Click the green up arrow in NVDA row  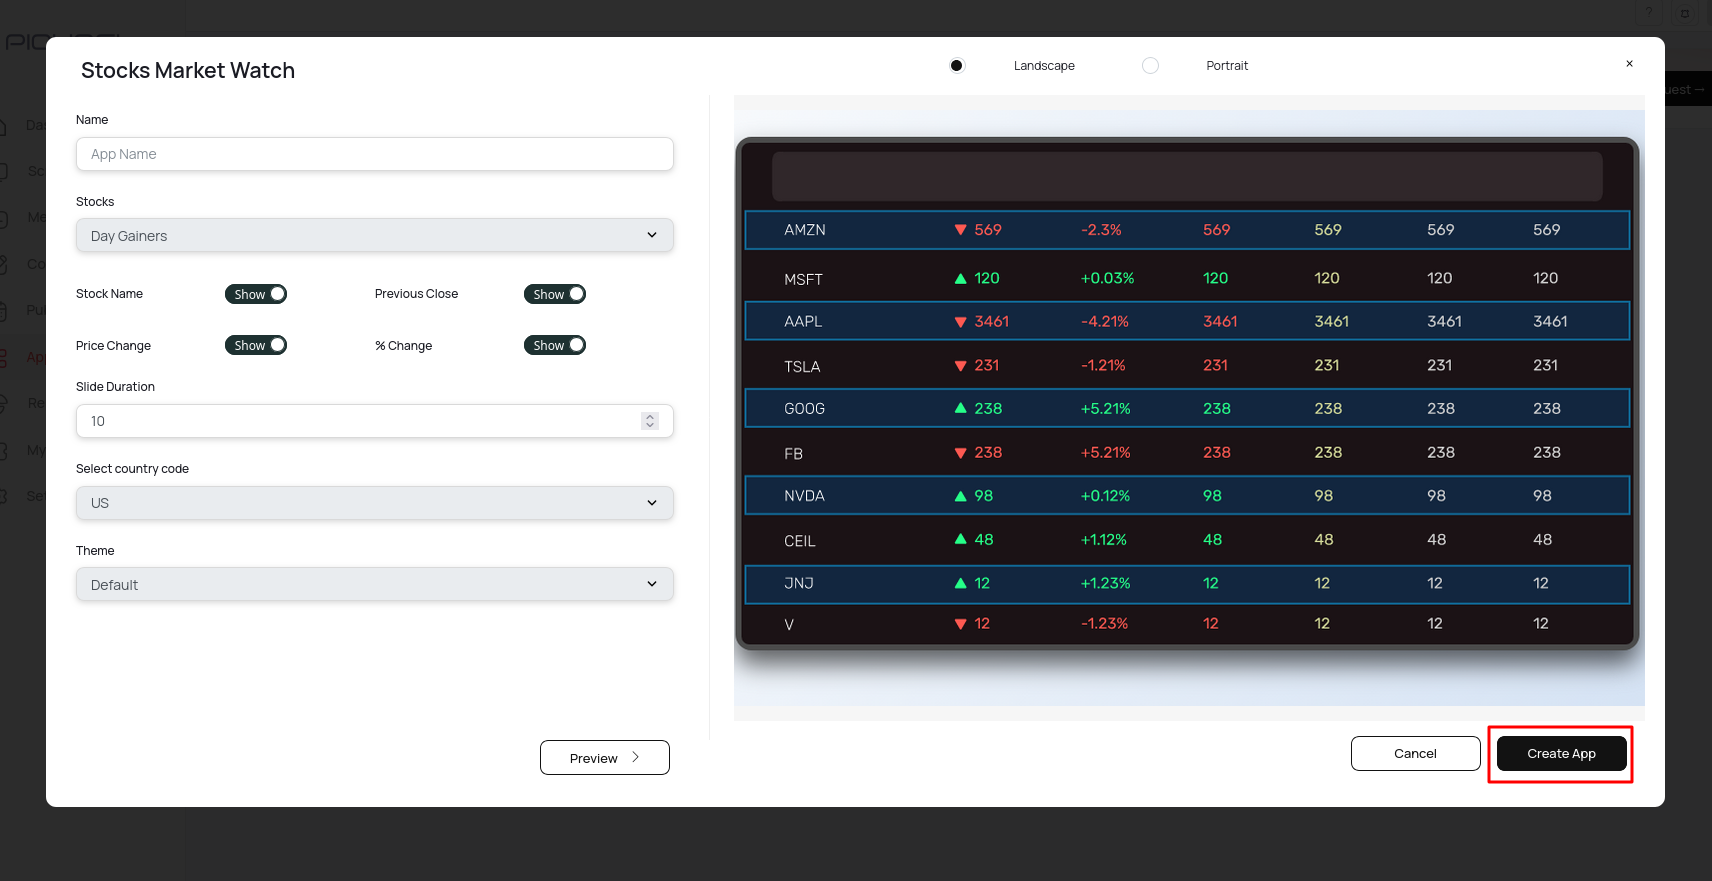960,496
